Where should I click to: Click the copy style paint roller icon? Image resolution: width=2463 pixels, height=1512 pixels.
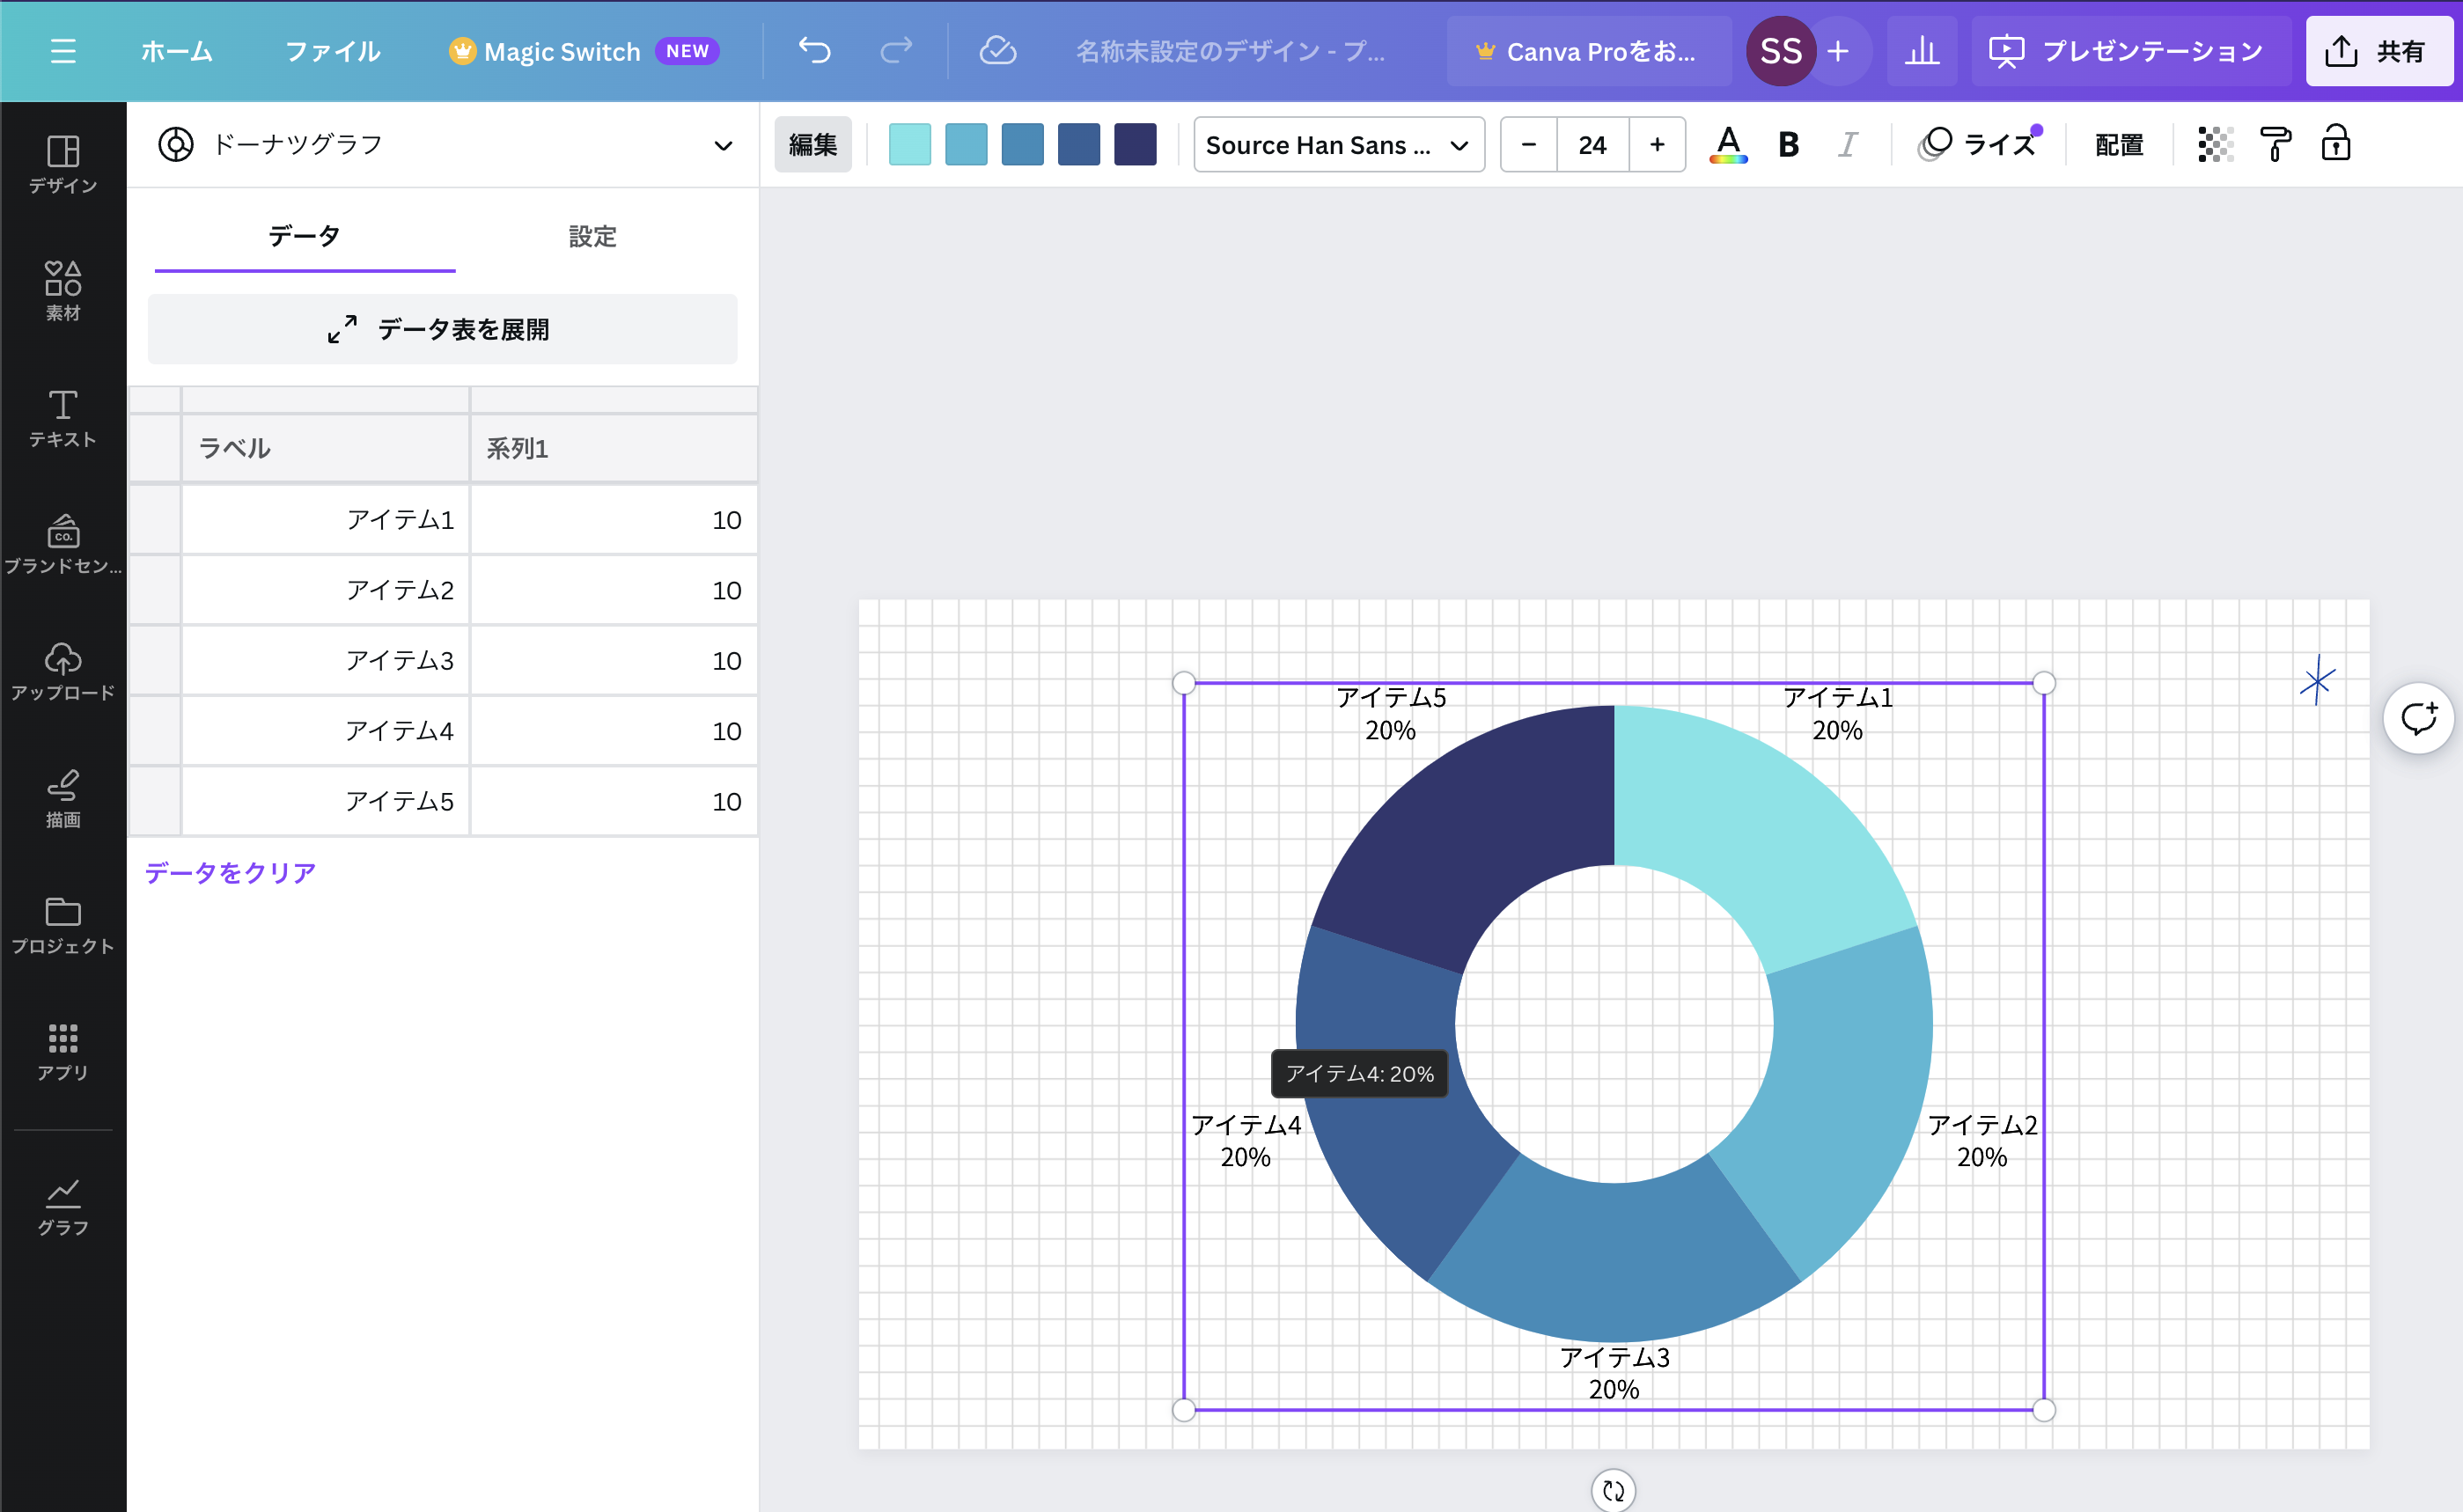coord(2275,145)
